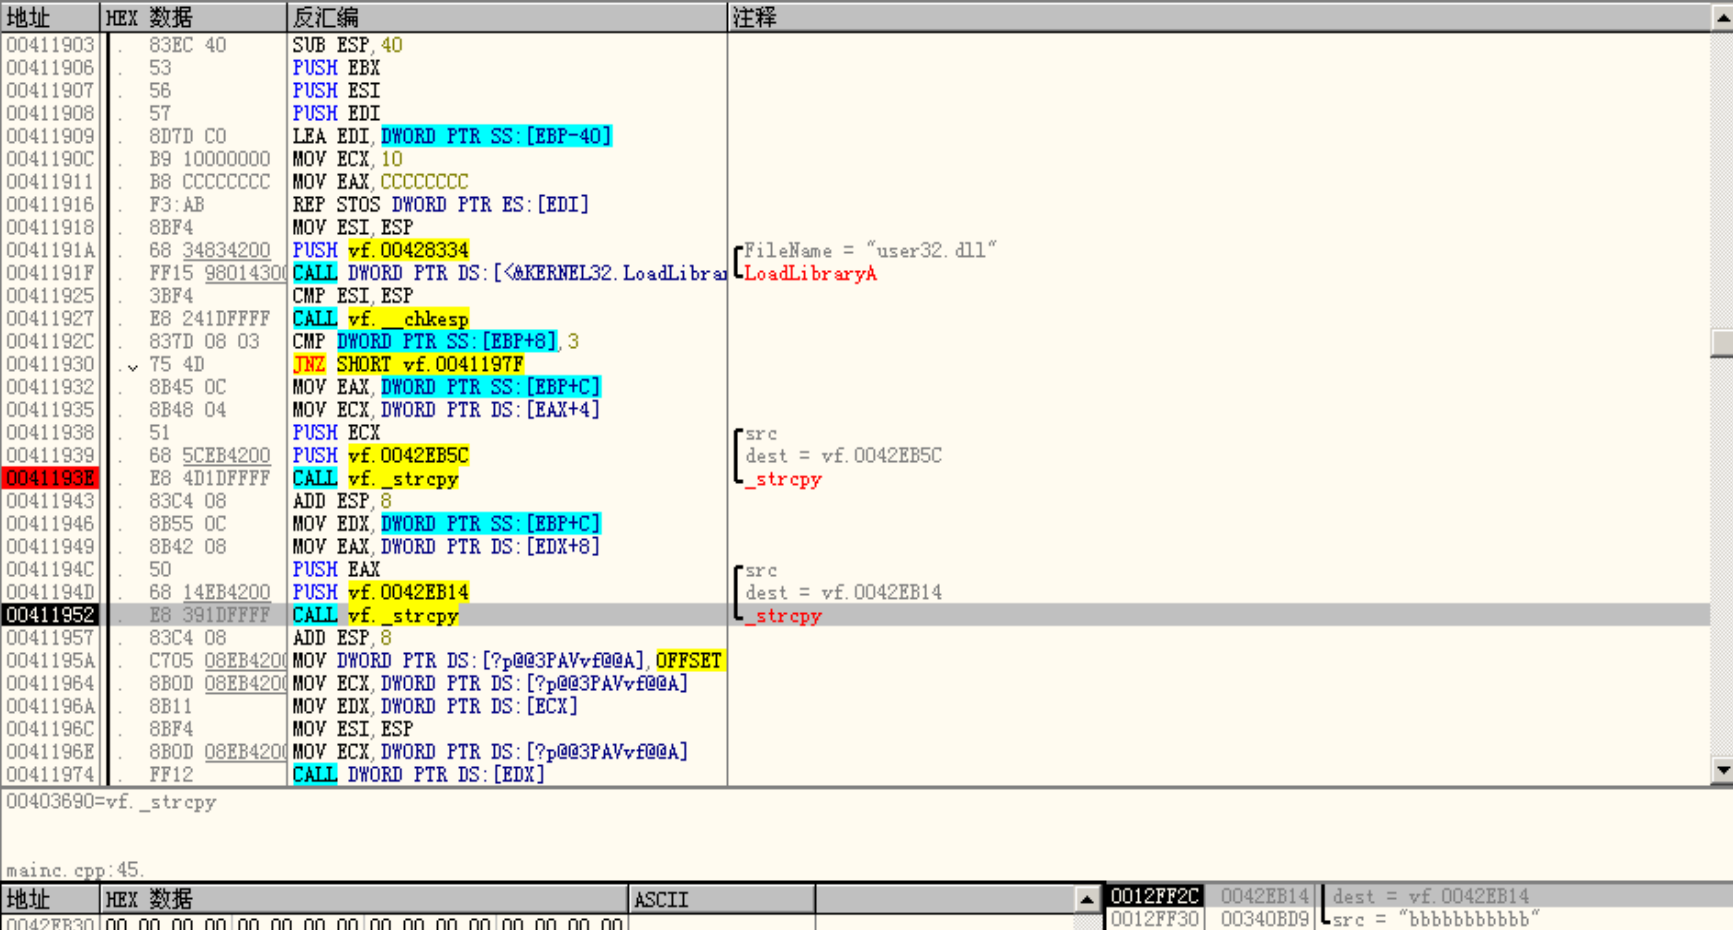Click the LoadLibraryA comment

click(x=810, y=273)
